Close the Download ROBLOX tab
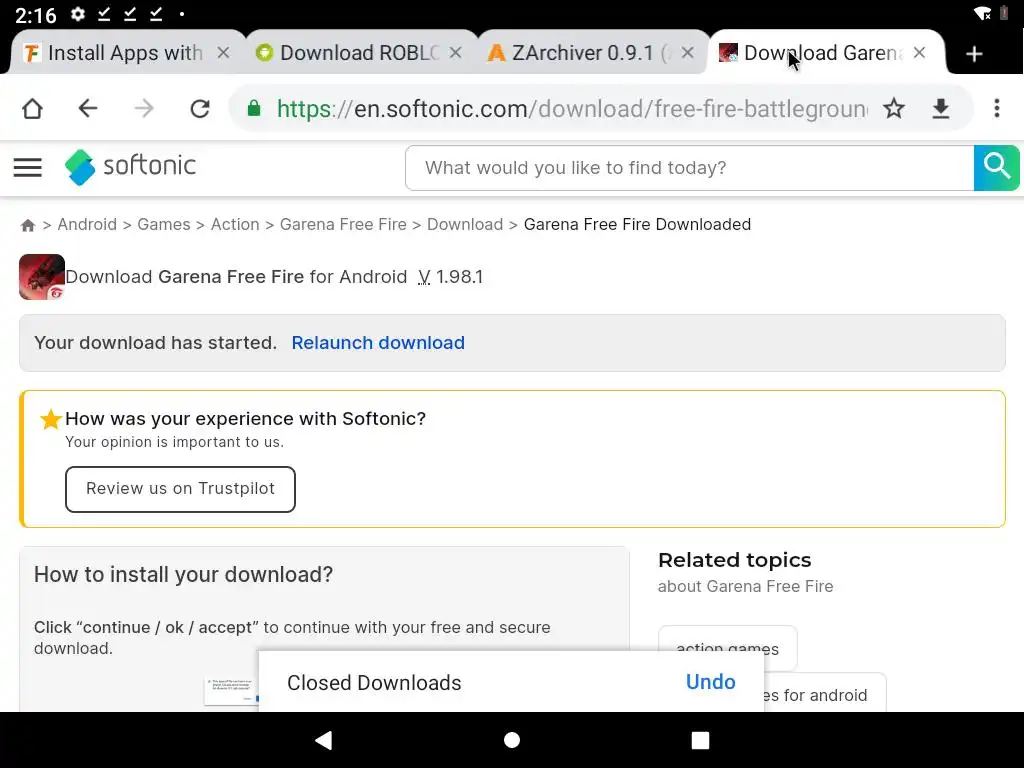The width and height of the screenshot is (1024, 768). coord(456,54)
